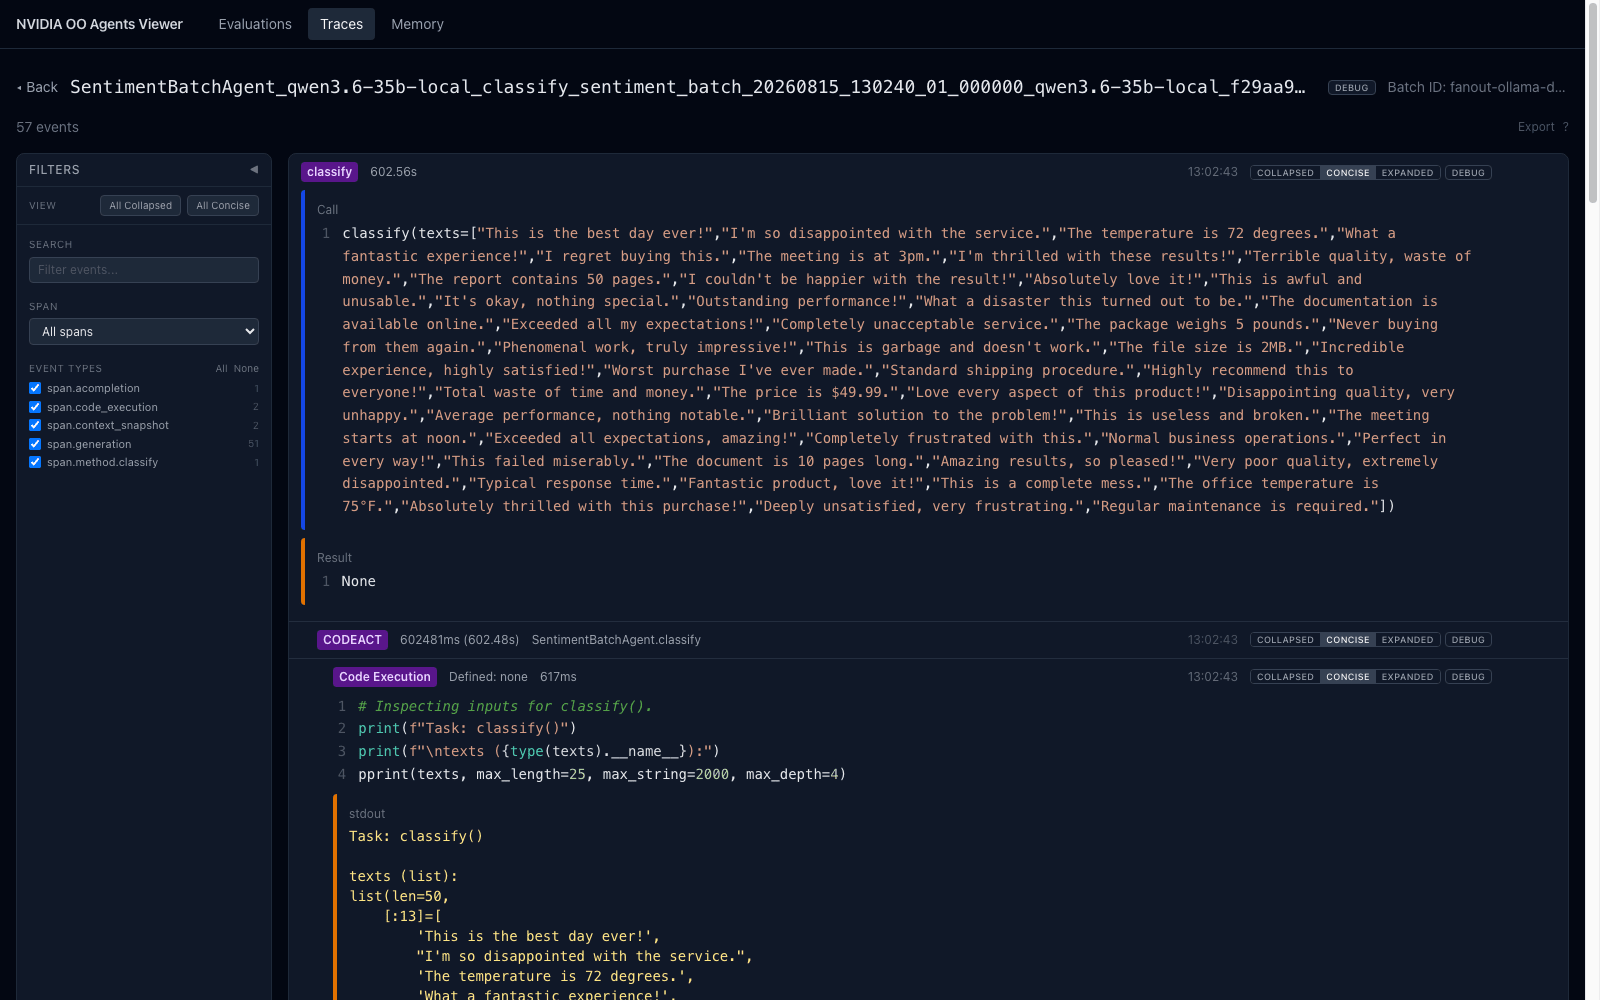Select None for event types
The width and height of the screenshot is (1600, 1000).
click(x=246, y=369)
